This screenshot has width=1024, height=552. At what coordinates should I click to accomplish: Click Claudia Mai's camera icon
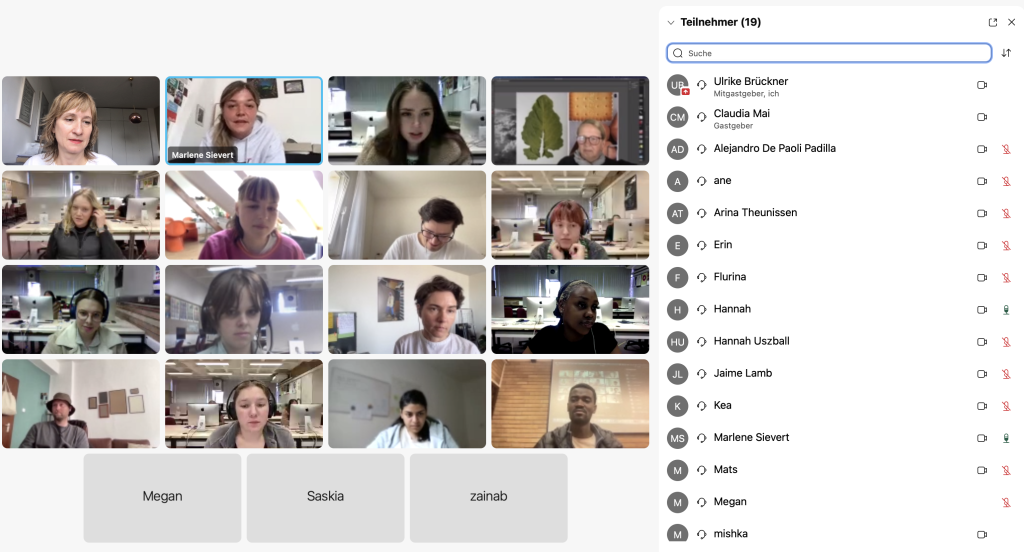click(x=982, y=117)
